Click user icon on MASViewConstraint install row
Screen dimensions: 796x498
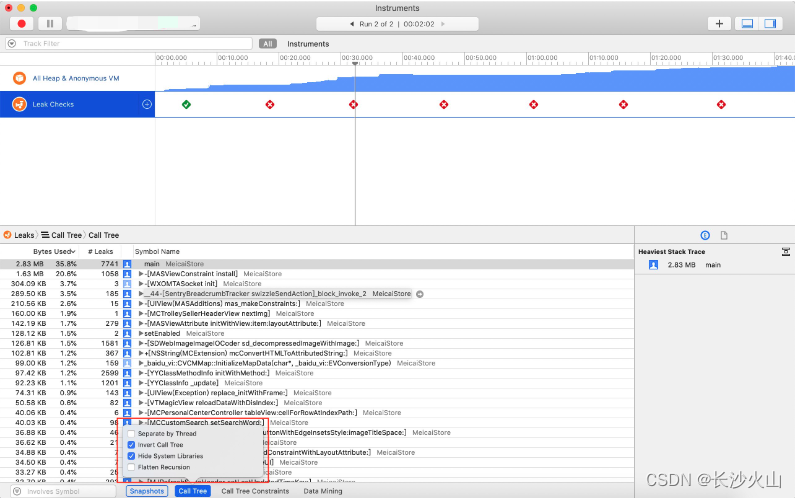click(x=127, y=274)
